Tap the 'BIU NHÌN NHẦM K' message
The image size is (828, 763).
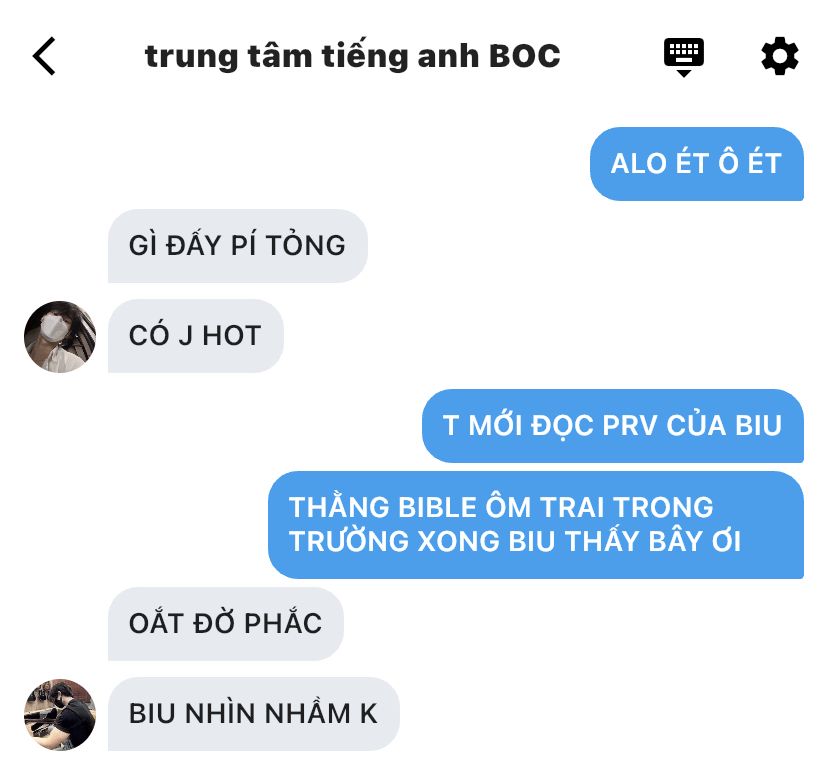[x=254, y=714]
